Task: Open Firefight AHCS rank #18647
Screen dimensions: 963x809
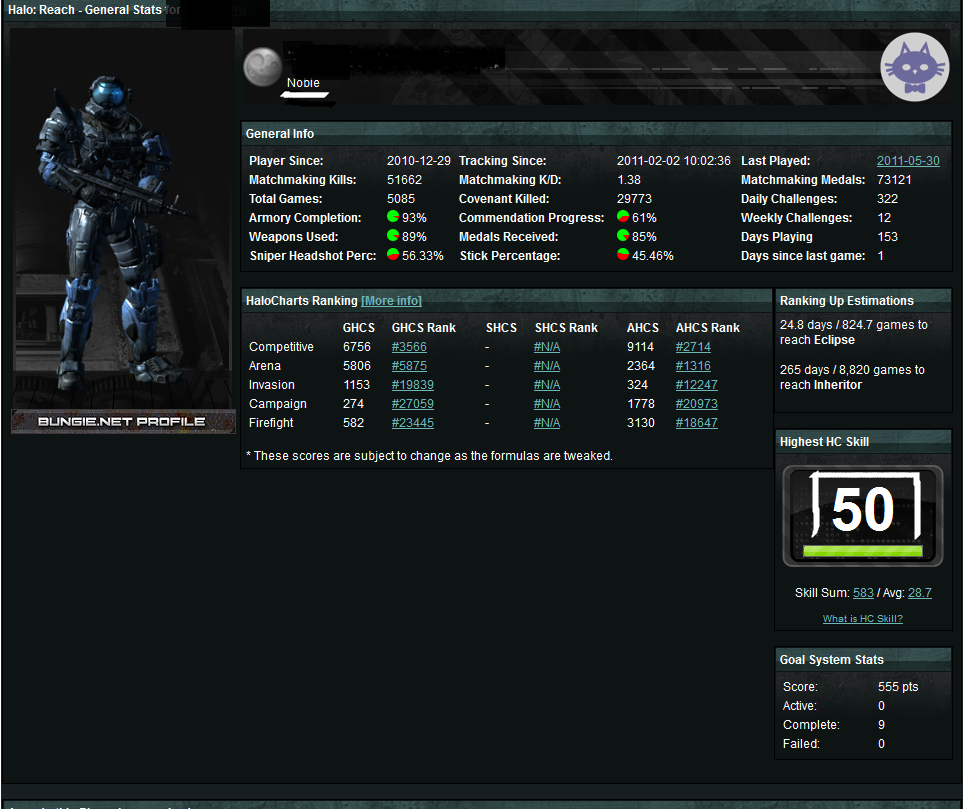Action: [696, 423]
